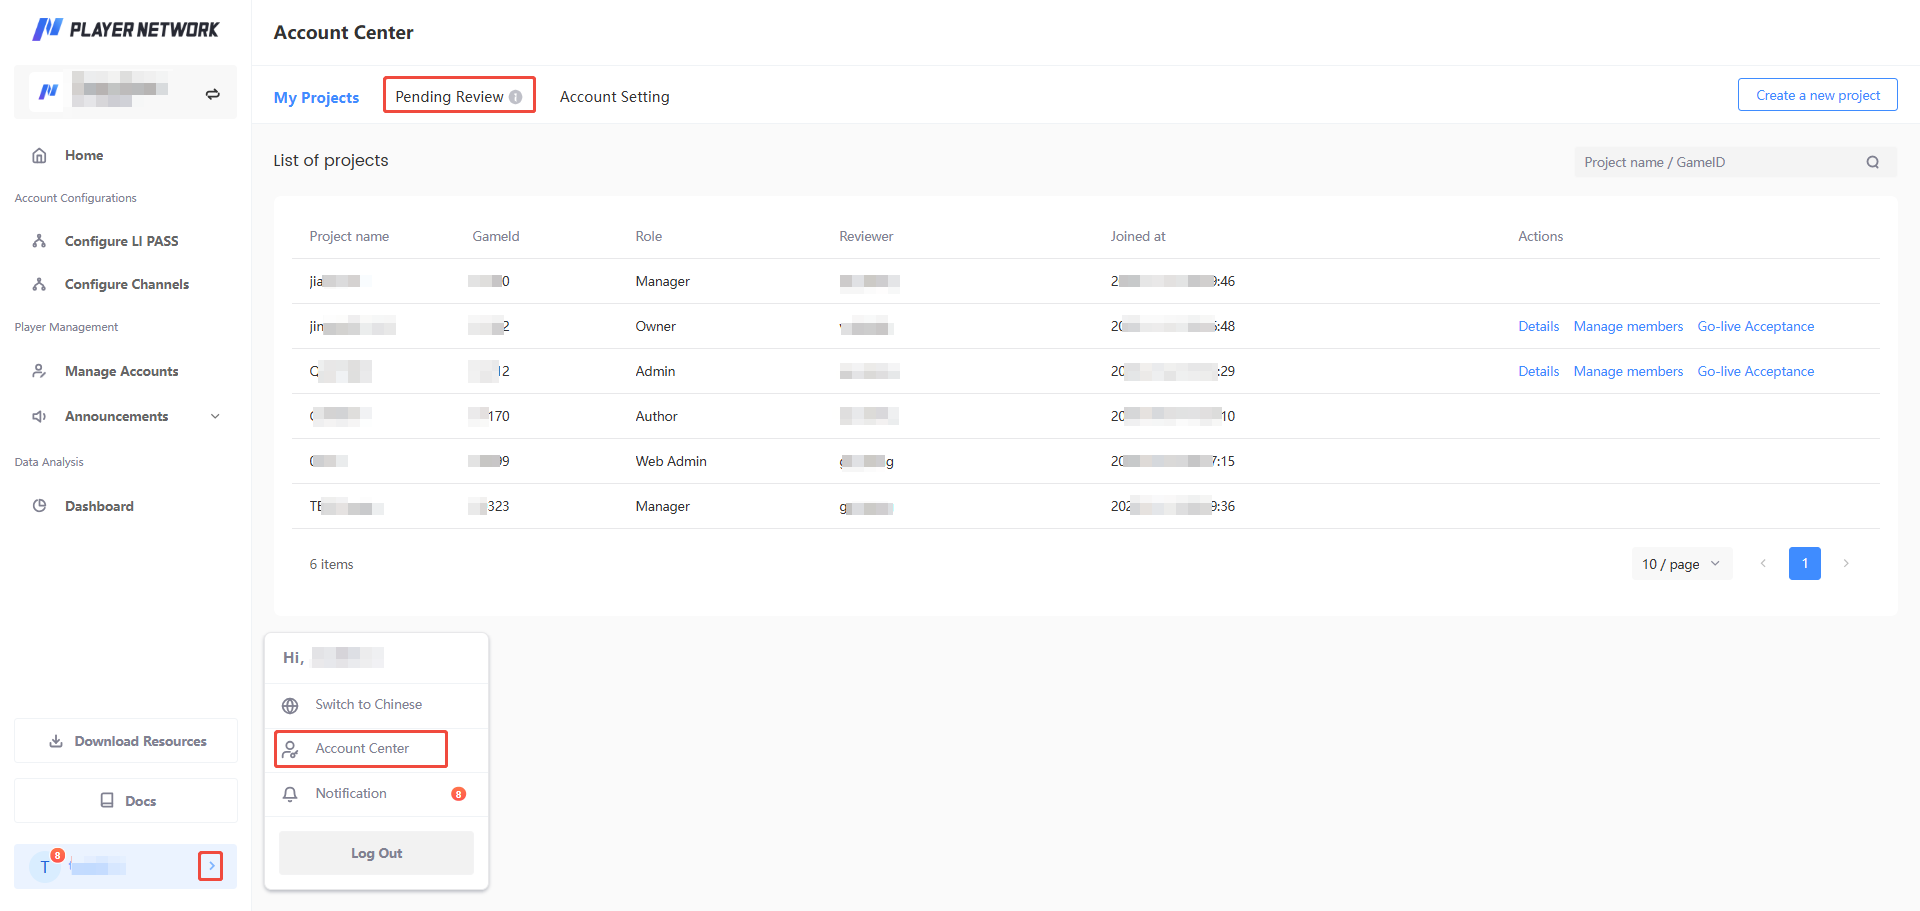Viewport: 1920px width, 911px height.
Task: Open the 10 / page size dropdown
Action: (x=1681, y=564)
